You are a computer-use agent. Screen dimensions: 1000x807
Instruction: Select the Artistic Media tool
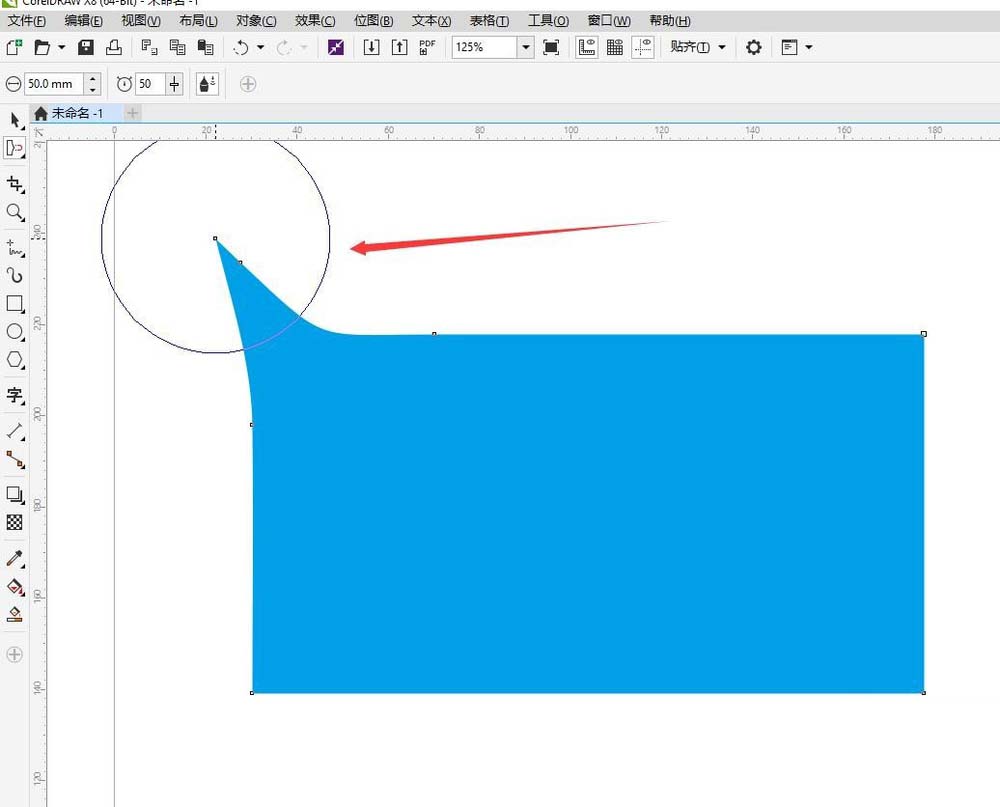pyautogui.click(x=15, y=276)
